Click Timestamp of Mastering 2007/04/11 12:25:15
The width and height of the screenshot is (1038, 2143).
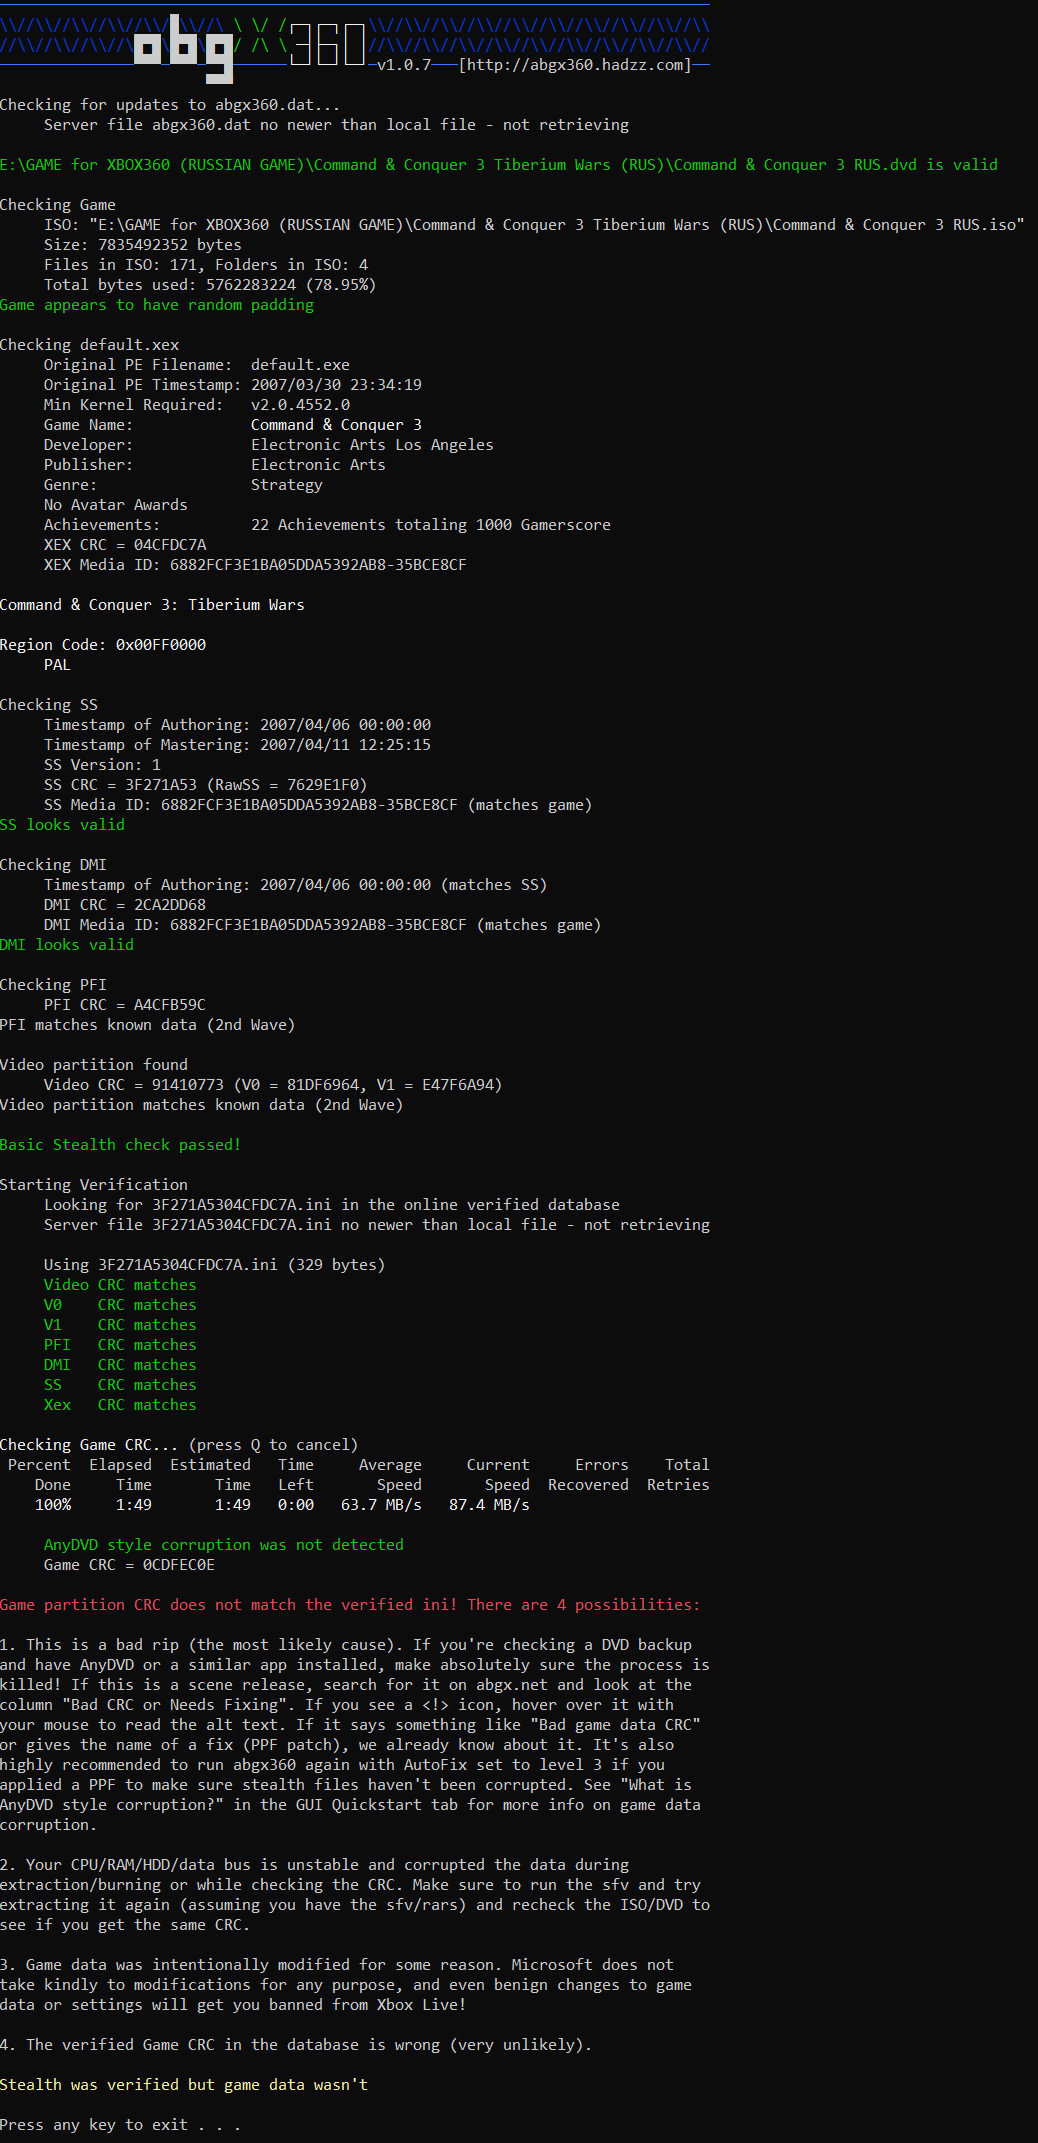click(x=238, y=745)
